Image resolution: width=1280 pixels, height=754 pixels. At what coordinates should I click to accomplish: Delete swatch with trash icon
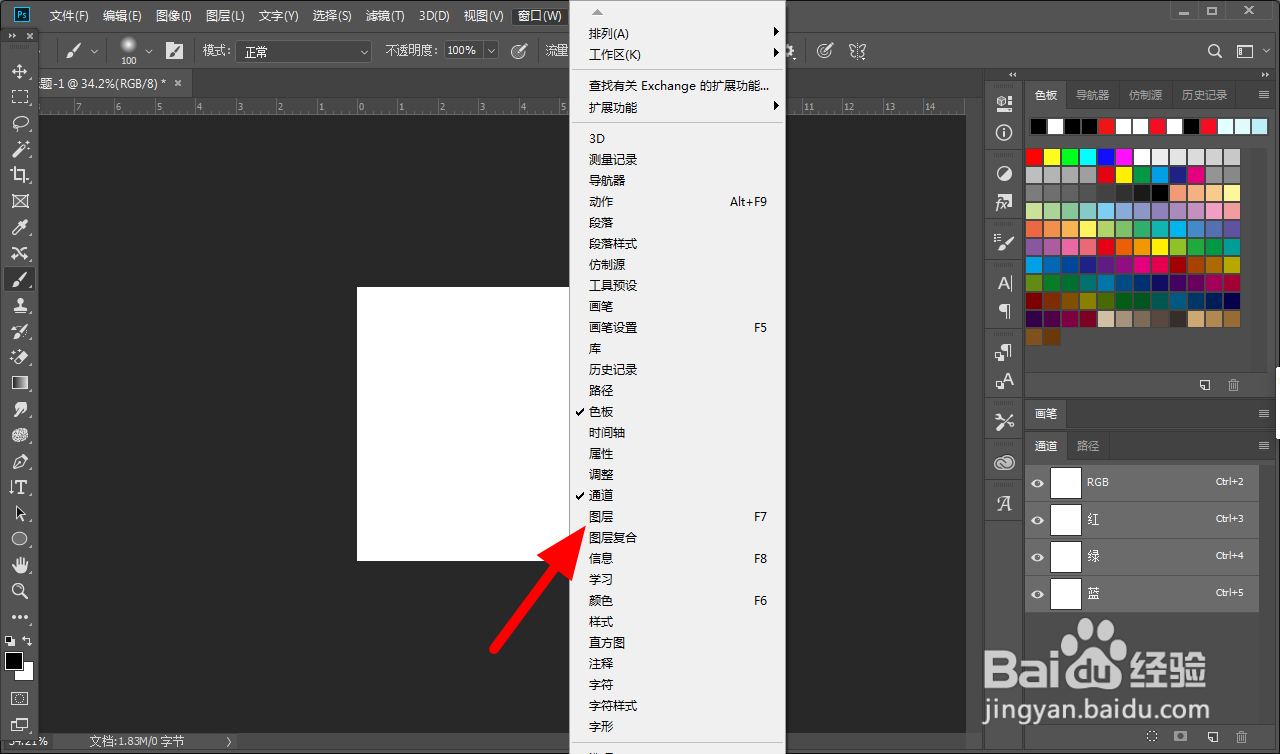(x=1233, y=385)
